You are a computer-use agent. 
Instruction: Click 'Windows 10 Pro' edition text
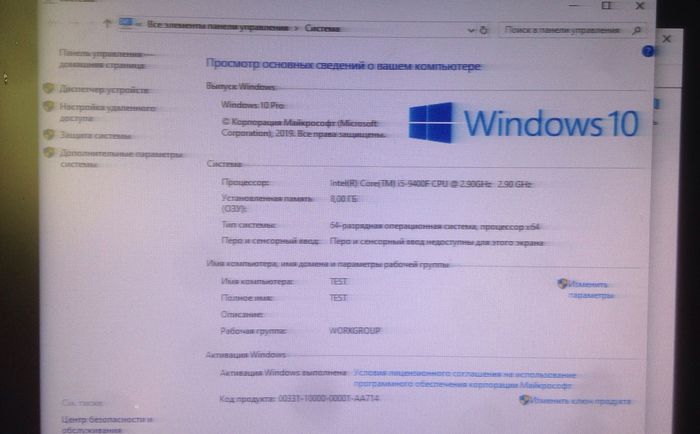[253, 105]
